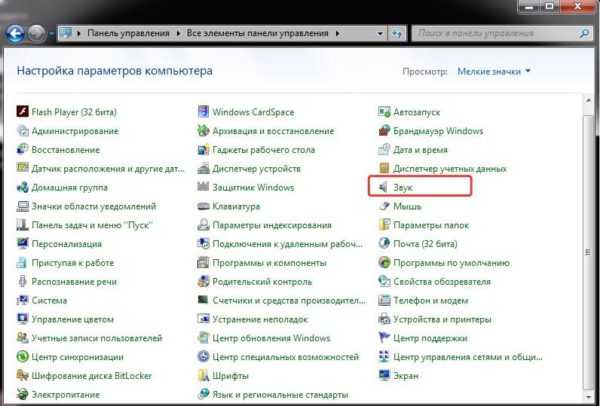This screenshot has height=406, width=600.
Task: Expand arrow after Панель управления breadcrumb
Action: (178, 34)
